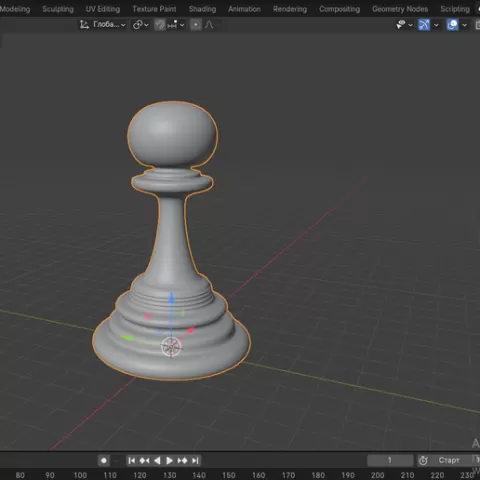Switch to the Modeling workspace tab

pyautogui.click(x=14, y=9)
